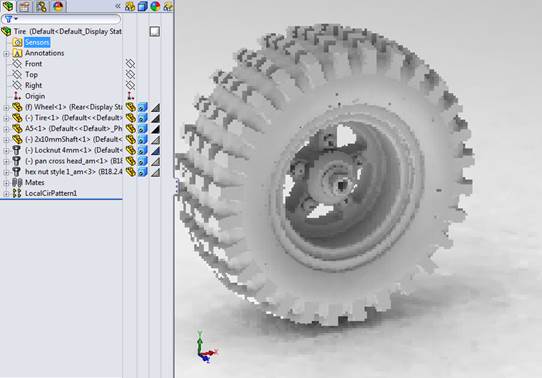Change display mode of Locknut 4mm<1> row
The image size is (542, 378).
point(142,150)
